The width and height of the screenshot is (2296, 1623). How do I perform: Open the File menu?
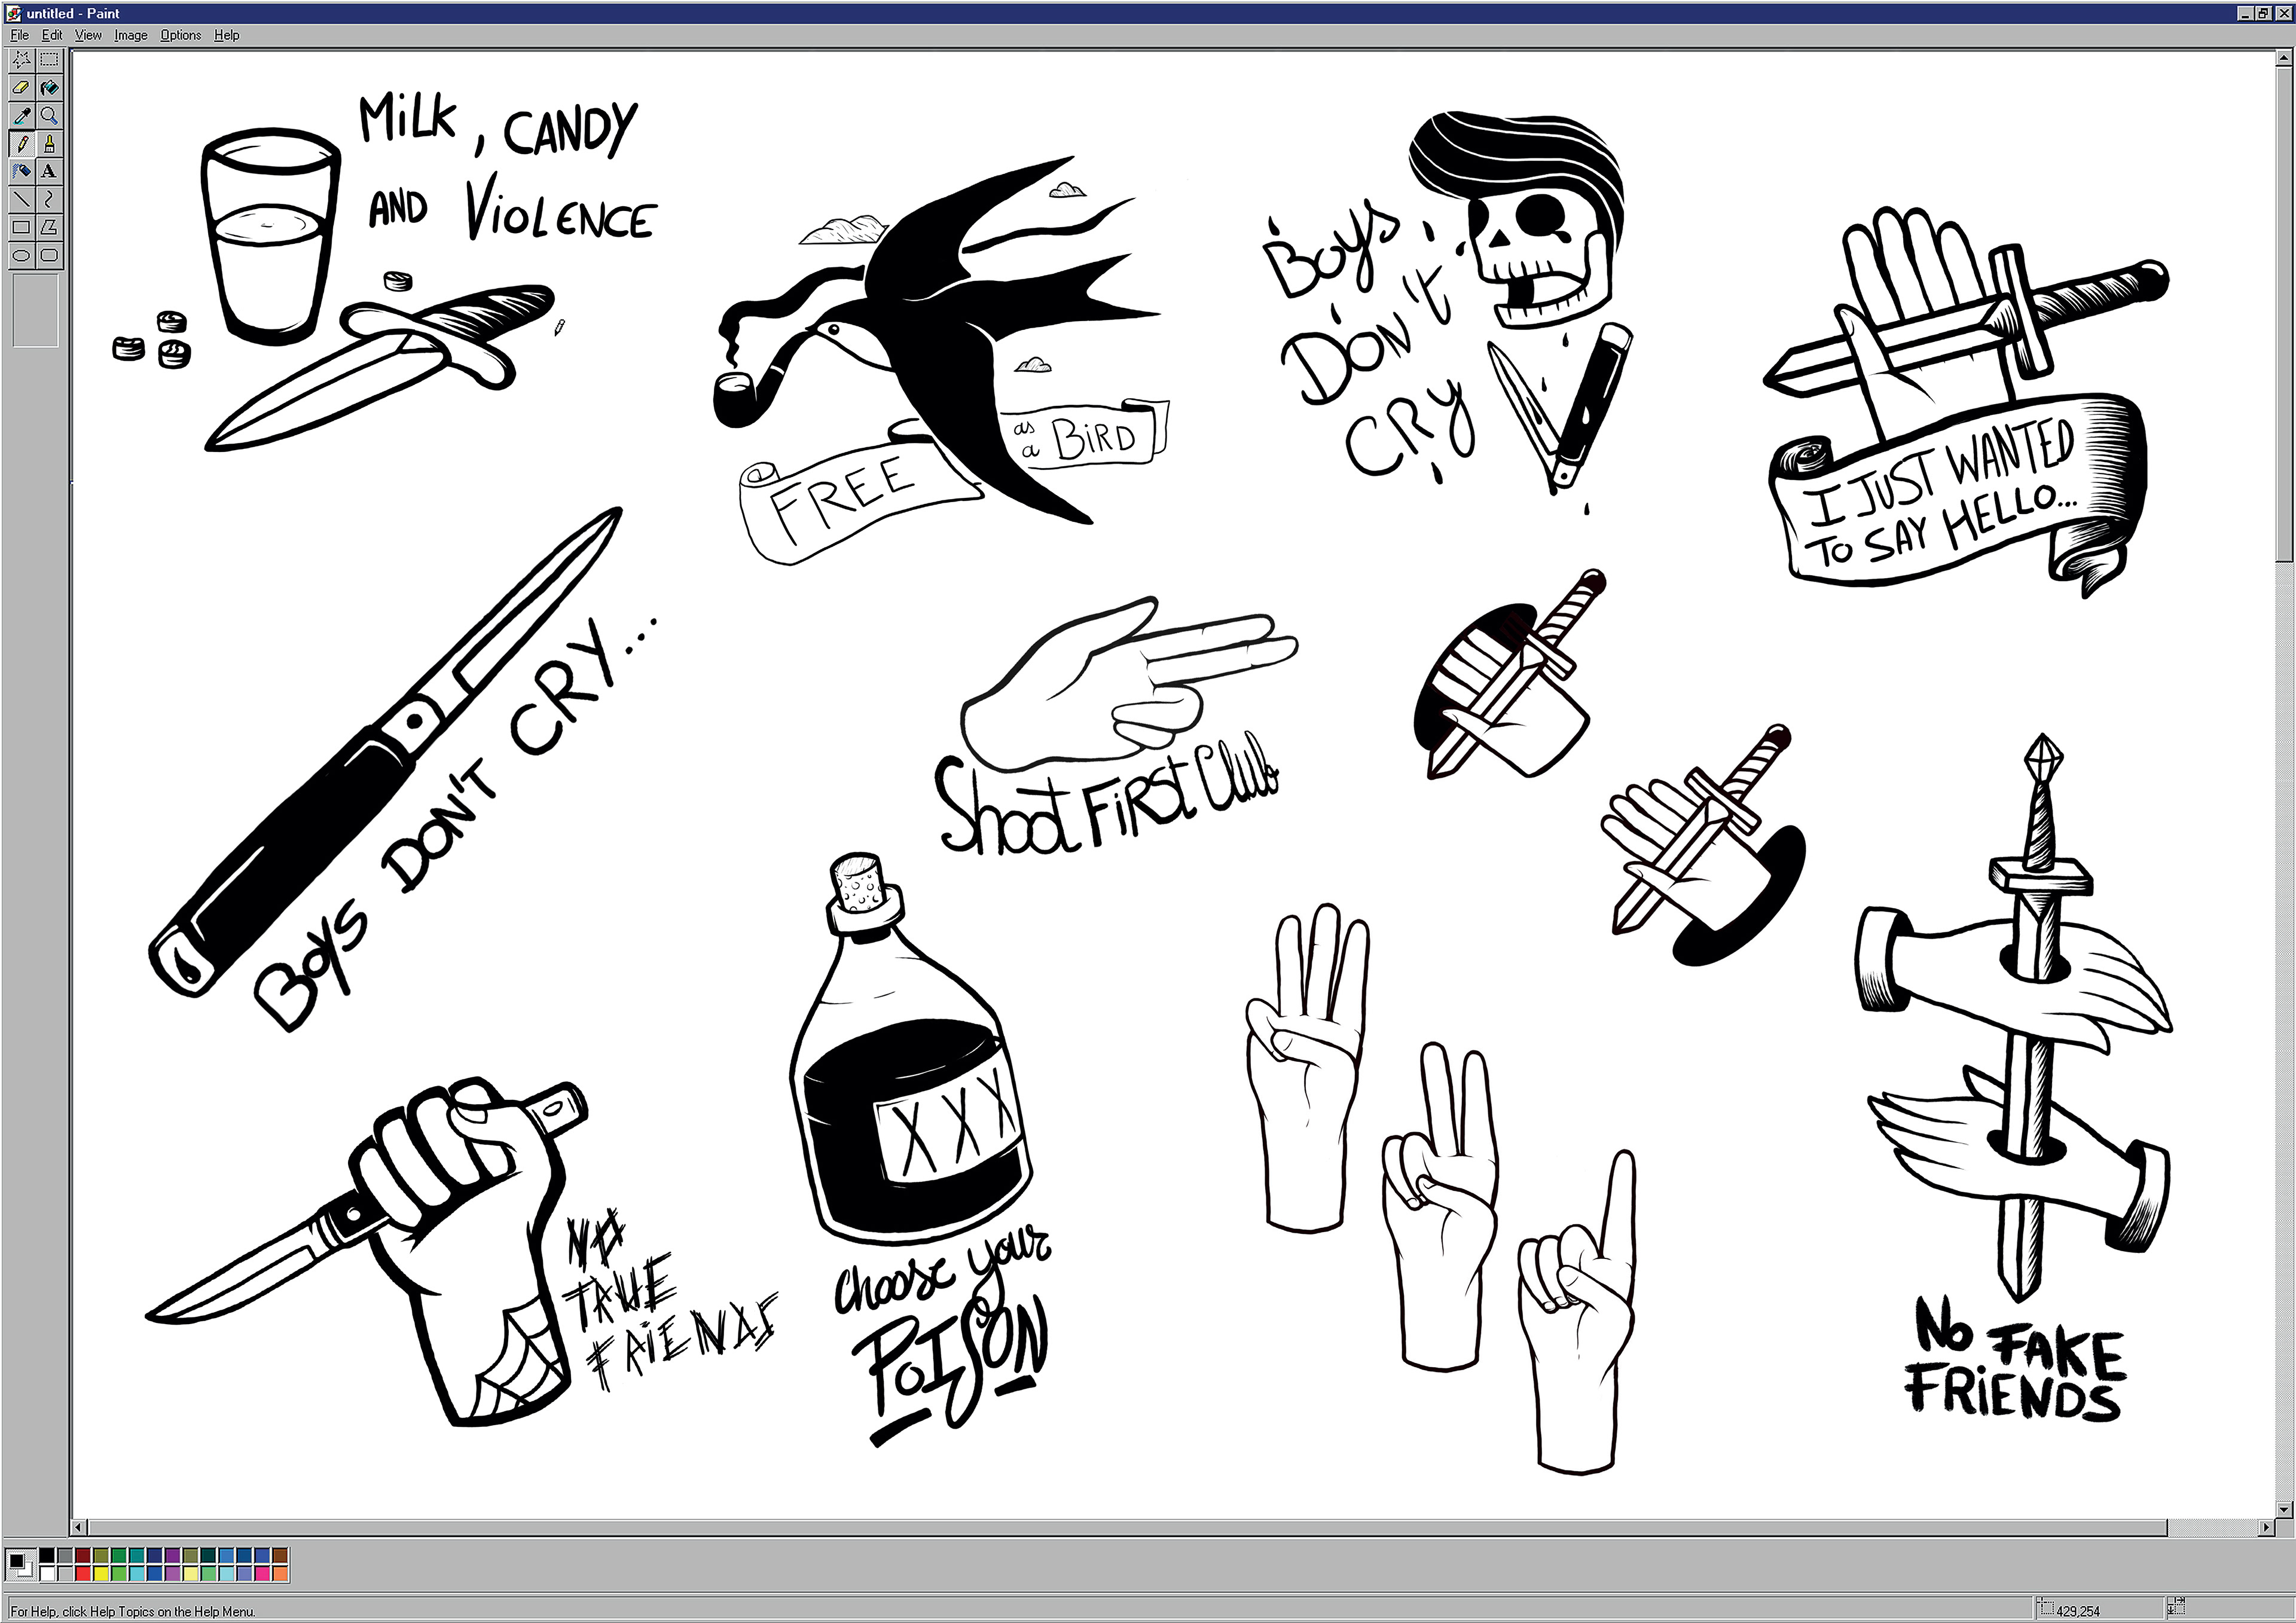pos(19,35)
